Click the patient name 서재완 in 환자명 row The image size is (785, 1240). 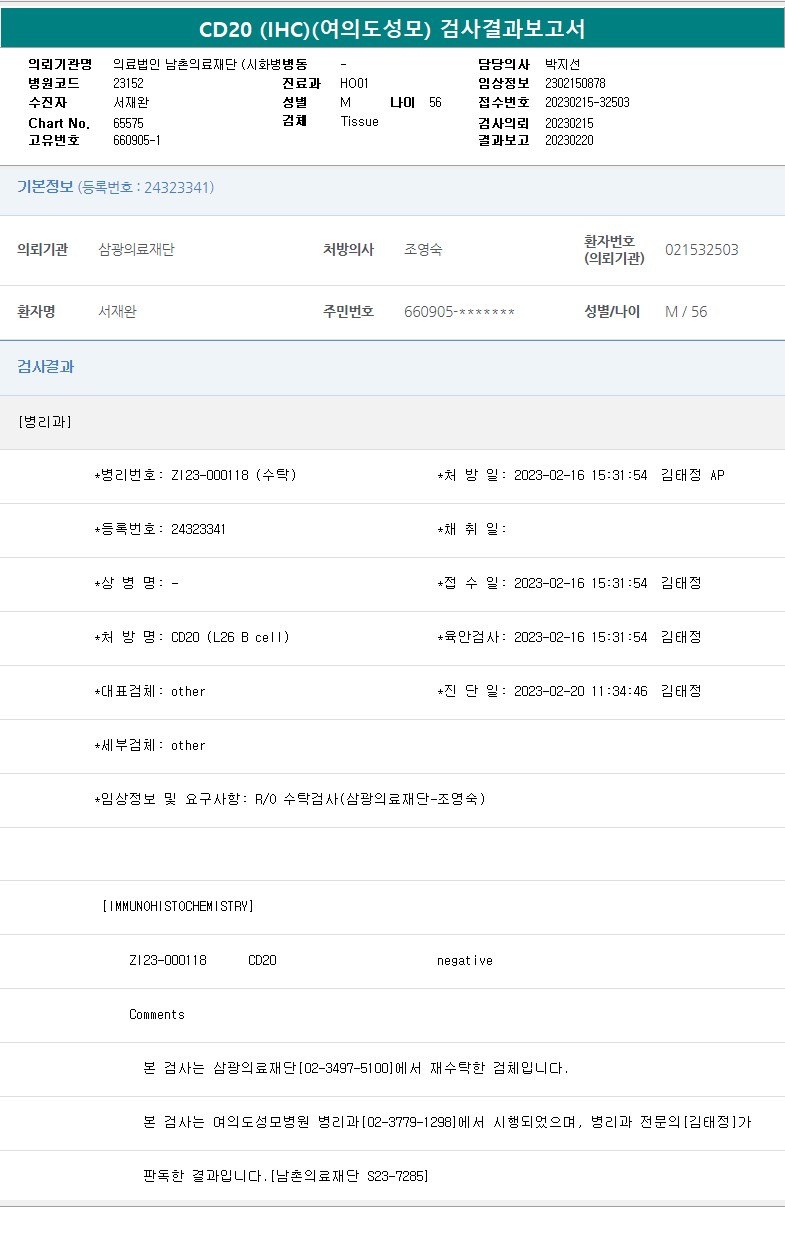tap(117, 312)
